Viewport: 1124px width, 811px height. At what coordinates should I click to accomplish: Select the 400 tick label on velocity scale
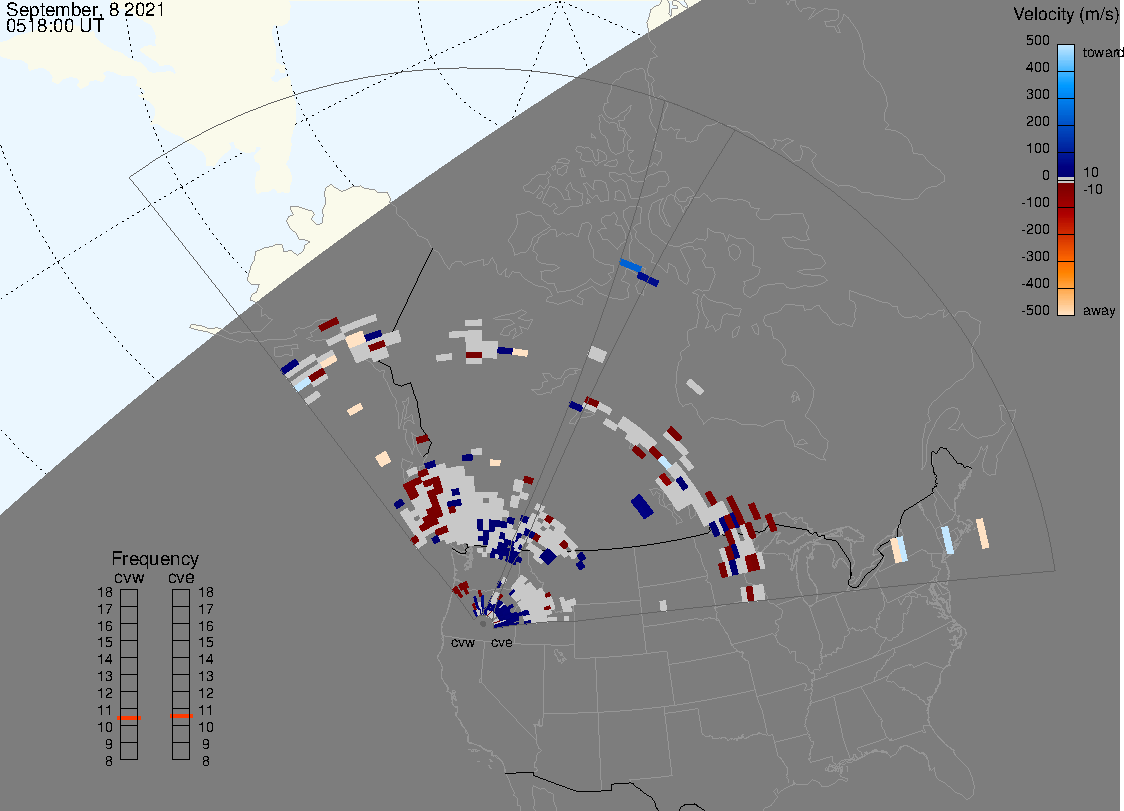point(1037,67)
